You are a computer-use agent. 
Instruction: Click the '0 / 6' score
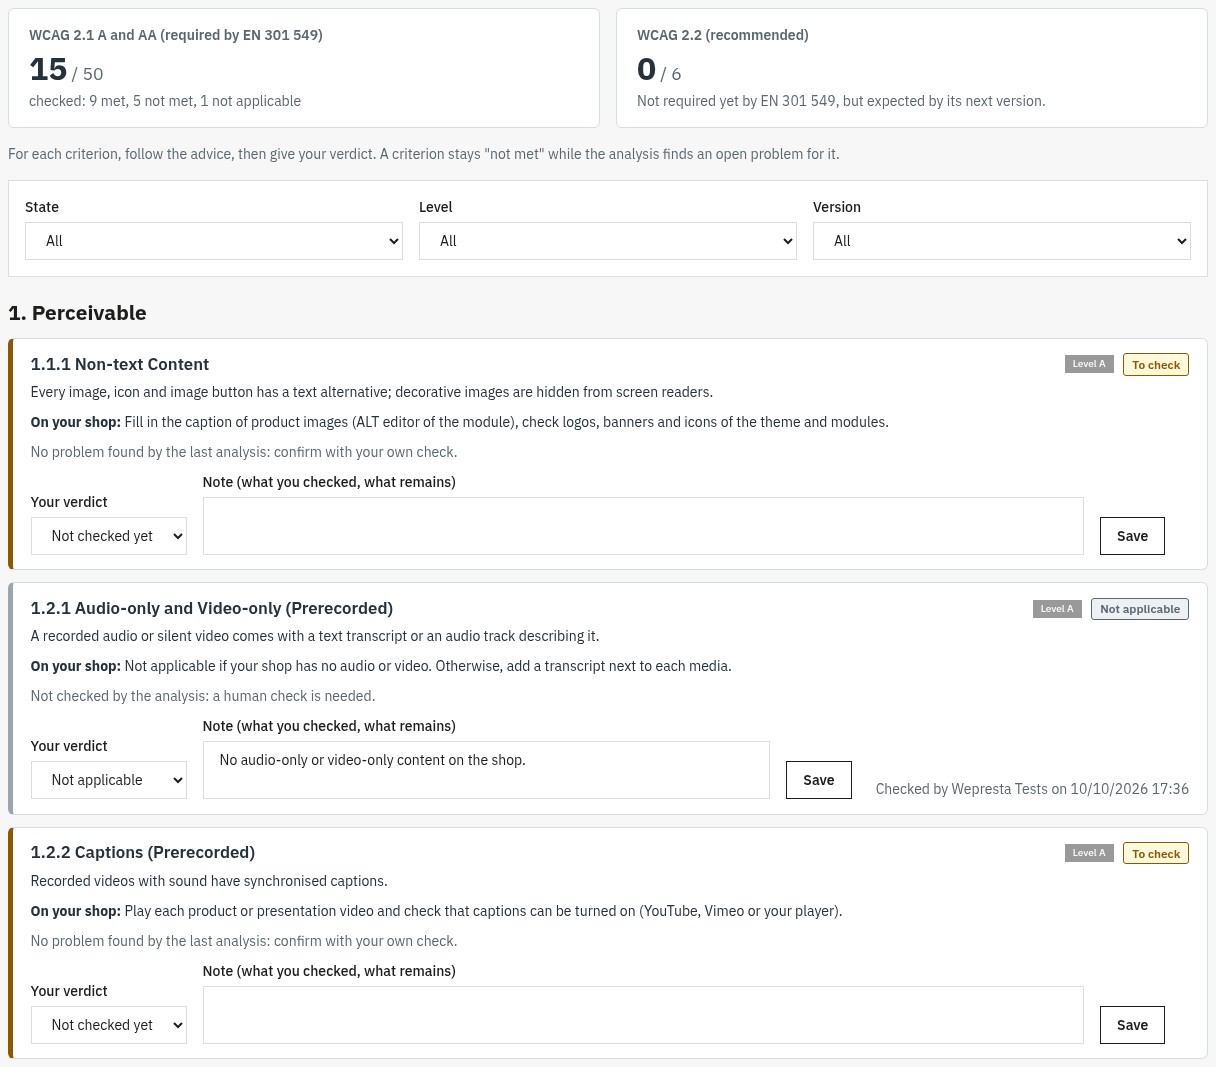tap(659, 70)
